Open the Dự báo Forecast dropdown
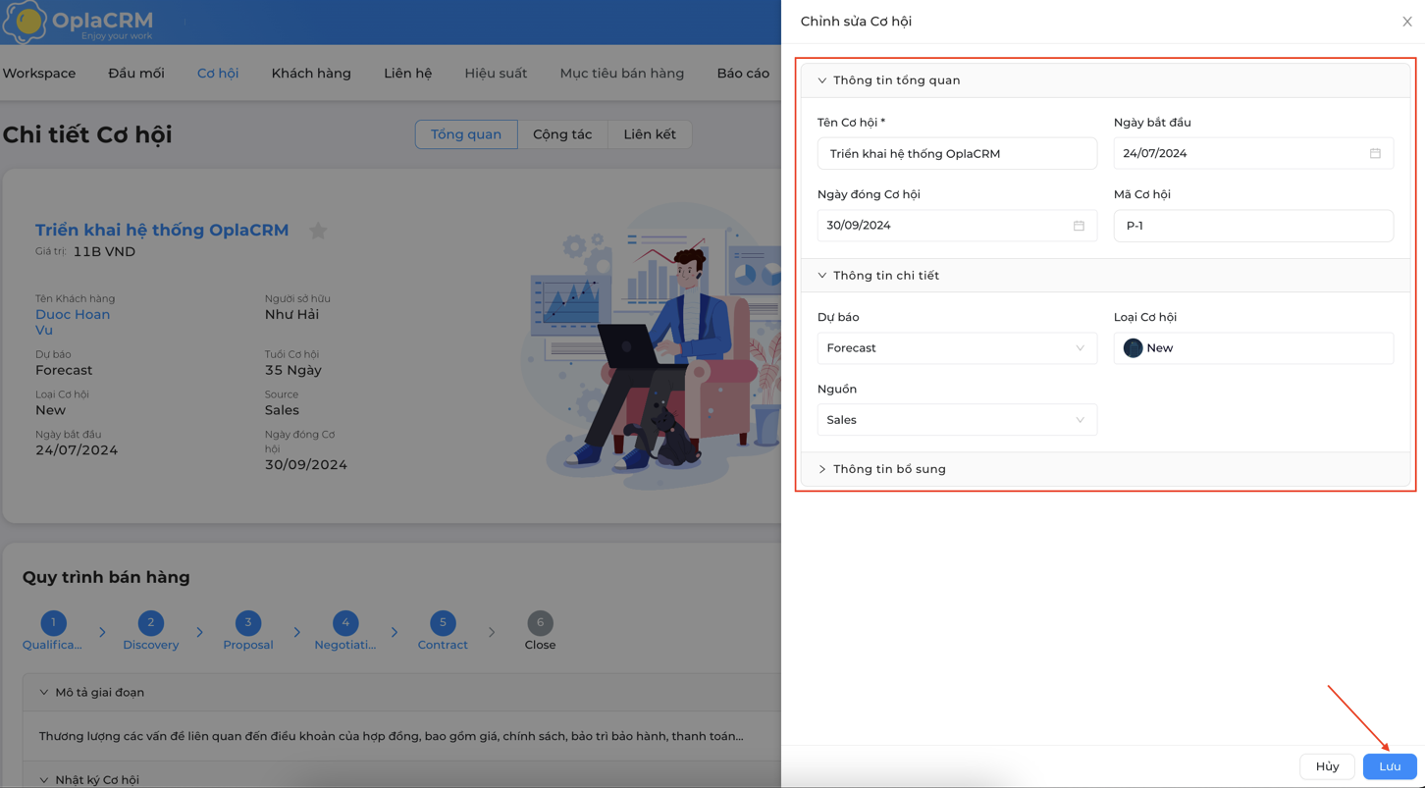Image resolution: width=1426 pixels, height=788 pixels. click(x=957, y=348)
